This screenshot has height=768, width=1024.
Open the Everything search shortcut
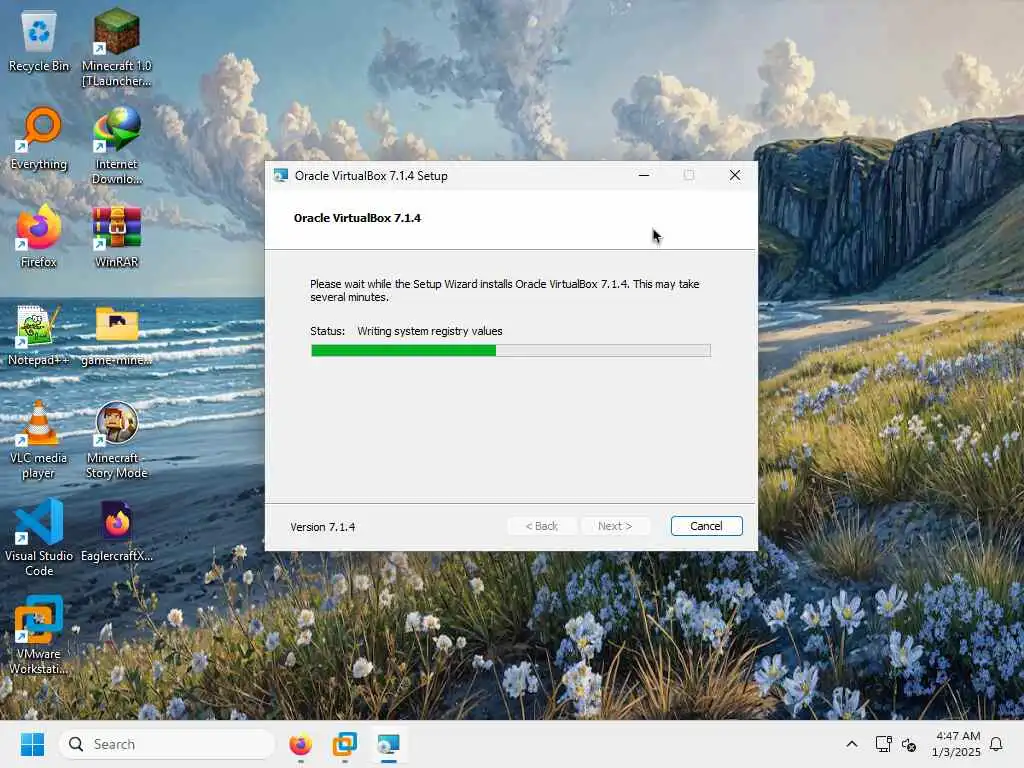[39, 138]
